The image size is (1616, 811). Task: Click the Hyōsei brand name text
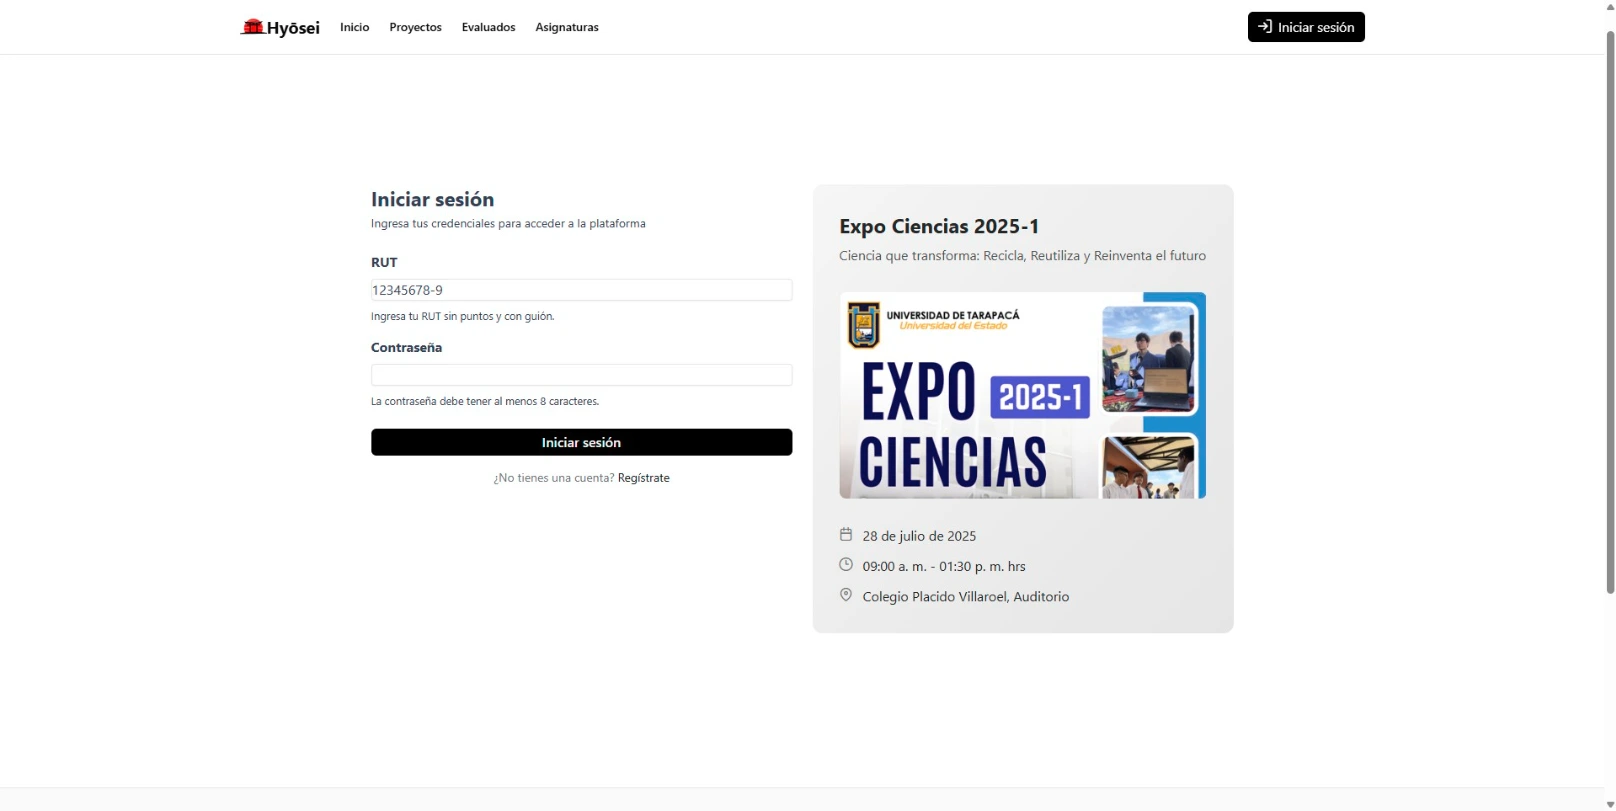click(x=293, y=28)
